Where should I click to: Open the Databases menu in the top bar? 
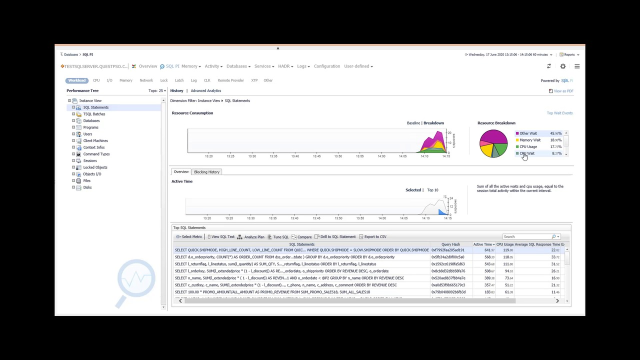pyautogui.click(x=238, y=66)
